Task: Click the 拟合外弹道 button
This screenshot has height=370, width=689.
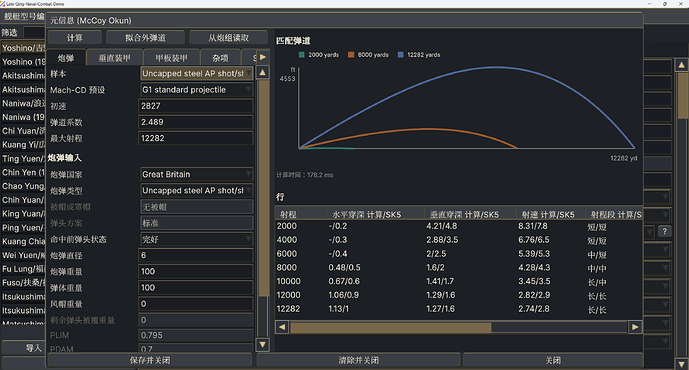Action: click(145, 38)
